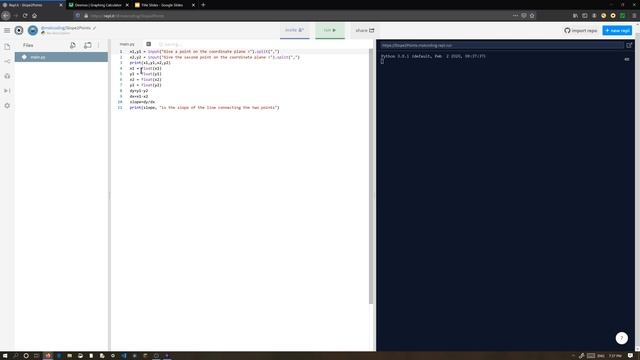Click the console URL bar
This screenshot has height=360, width=640.
(501, 45)
